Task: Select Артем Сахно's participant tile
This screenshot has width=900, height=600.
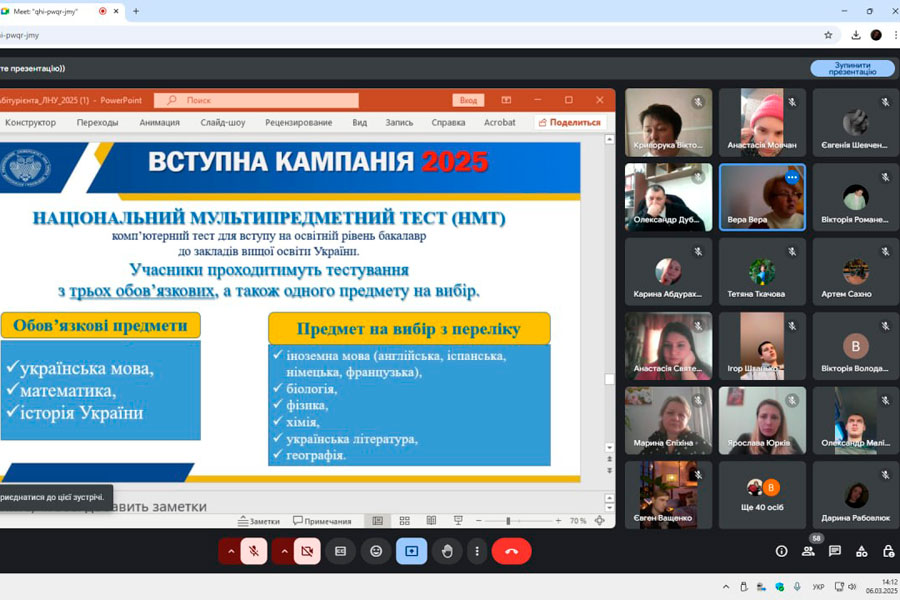Action: (x=855, y=272)
